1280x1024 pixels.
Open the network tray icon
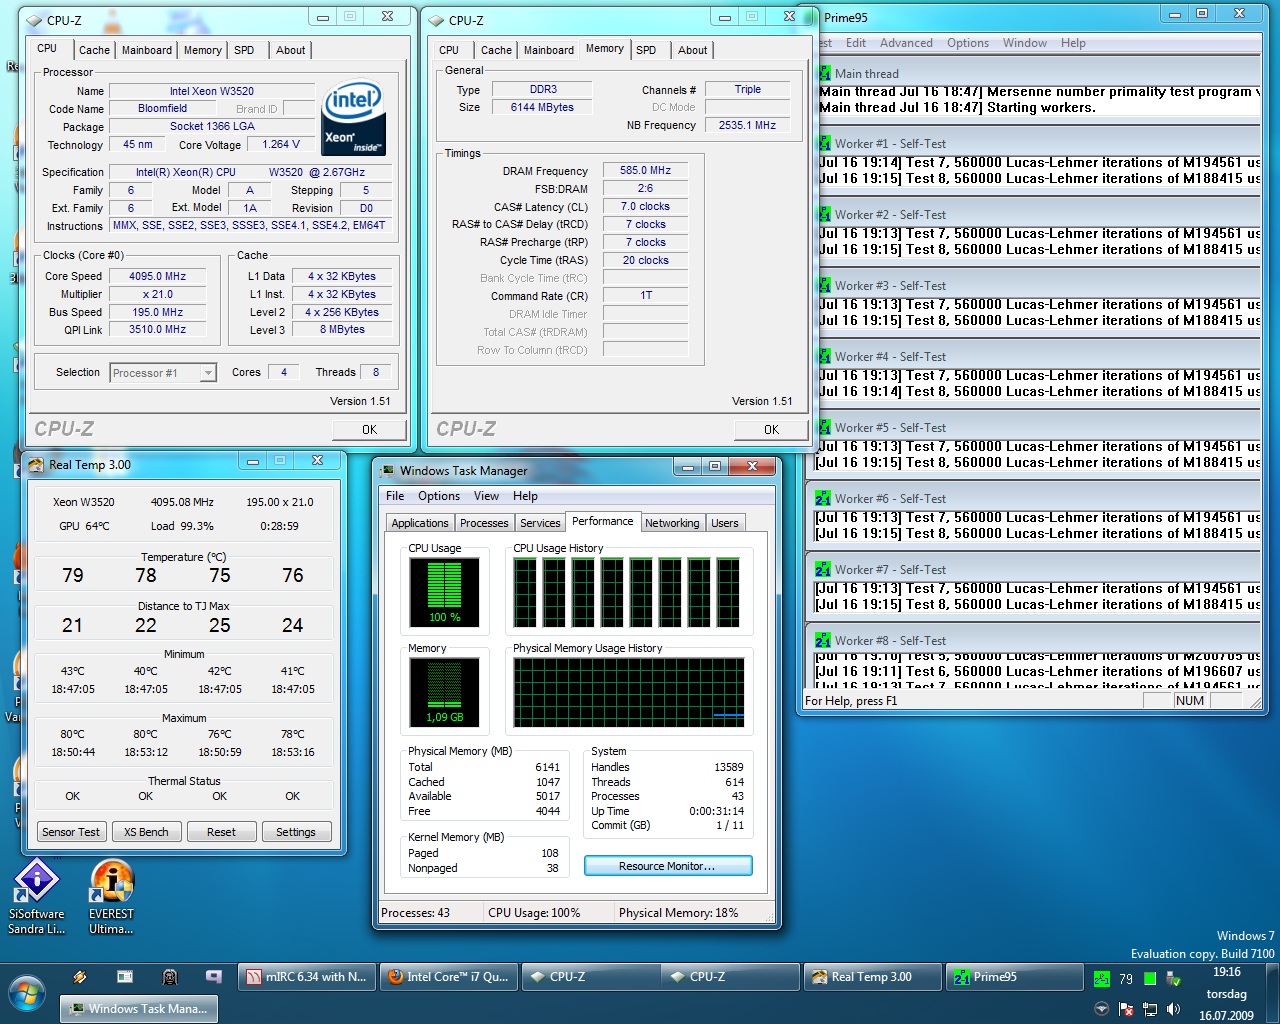point(1150,1010)
